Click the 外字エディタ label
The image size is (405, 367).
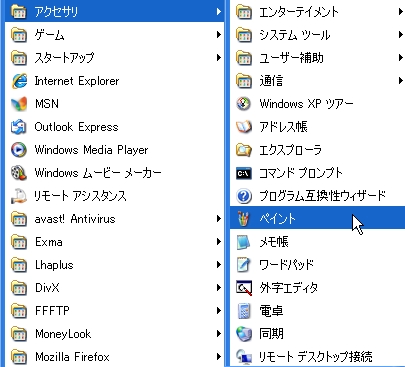tap(289, 288)
